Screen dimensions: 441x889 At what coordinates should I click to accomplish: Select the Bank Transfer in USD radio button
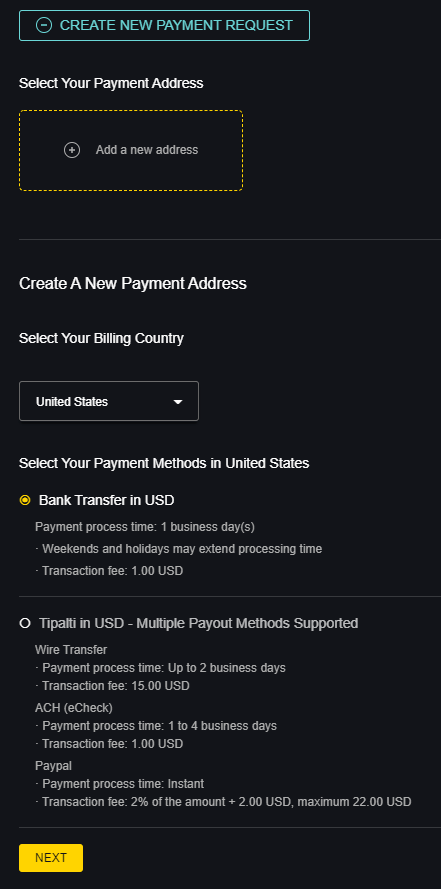coord(25,500)
